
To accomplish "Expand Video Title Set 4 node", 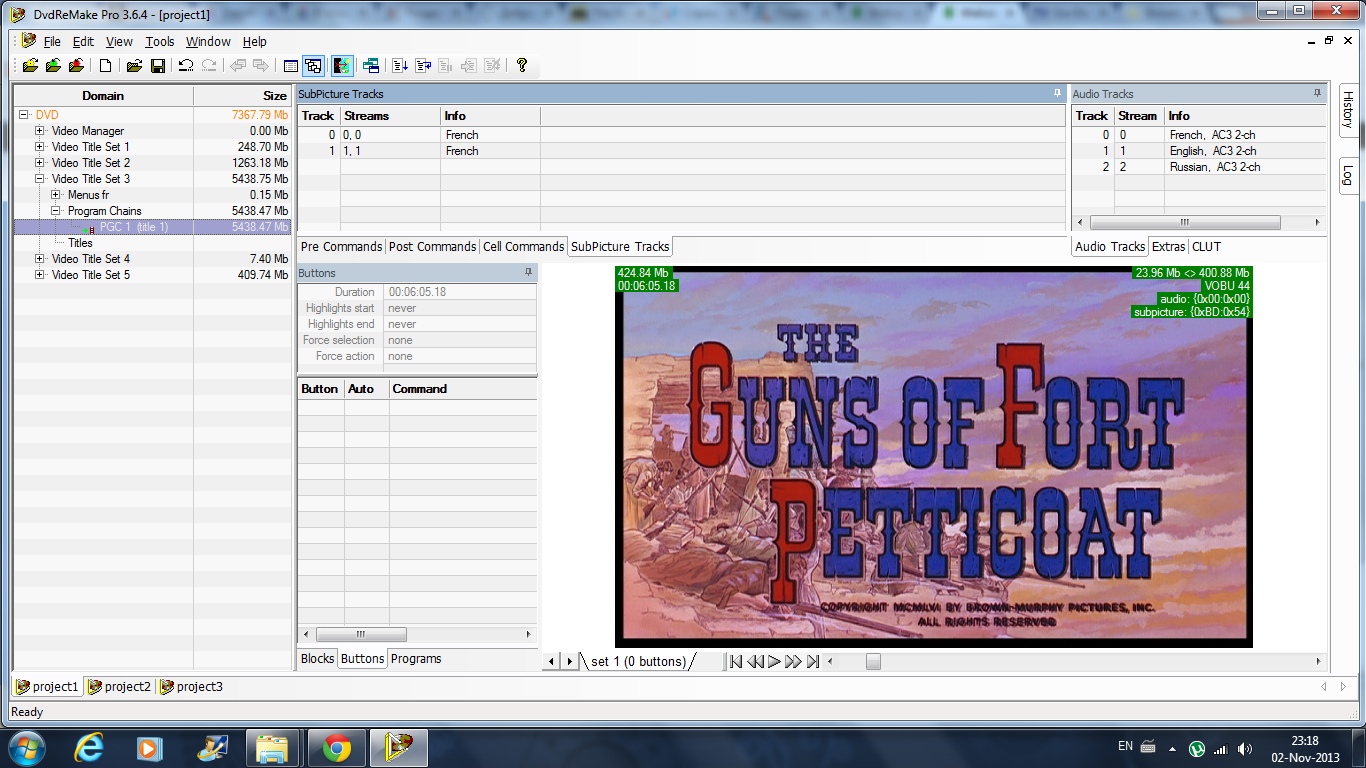I will tap(40, 259).
